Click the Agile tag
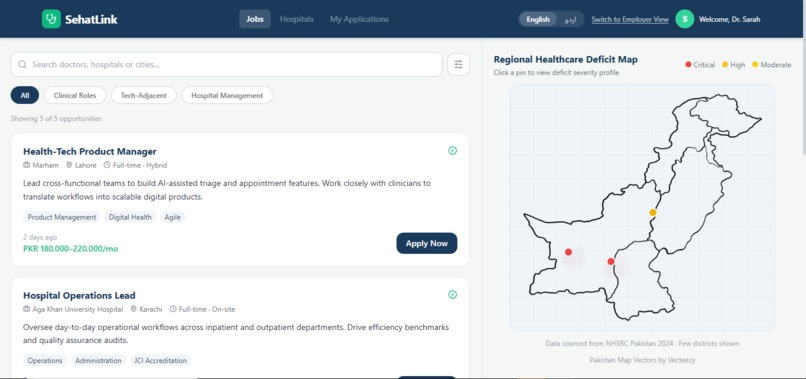The width and height of the screenshot is (806, 379). 173,217
